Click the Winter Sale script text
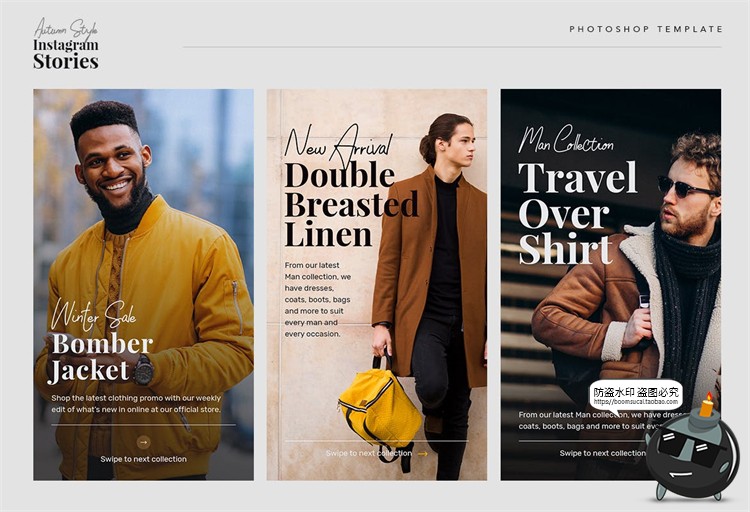 pos(94,315)
